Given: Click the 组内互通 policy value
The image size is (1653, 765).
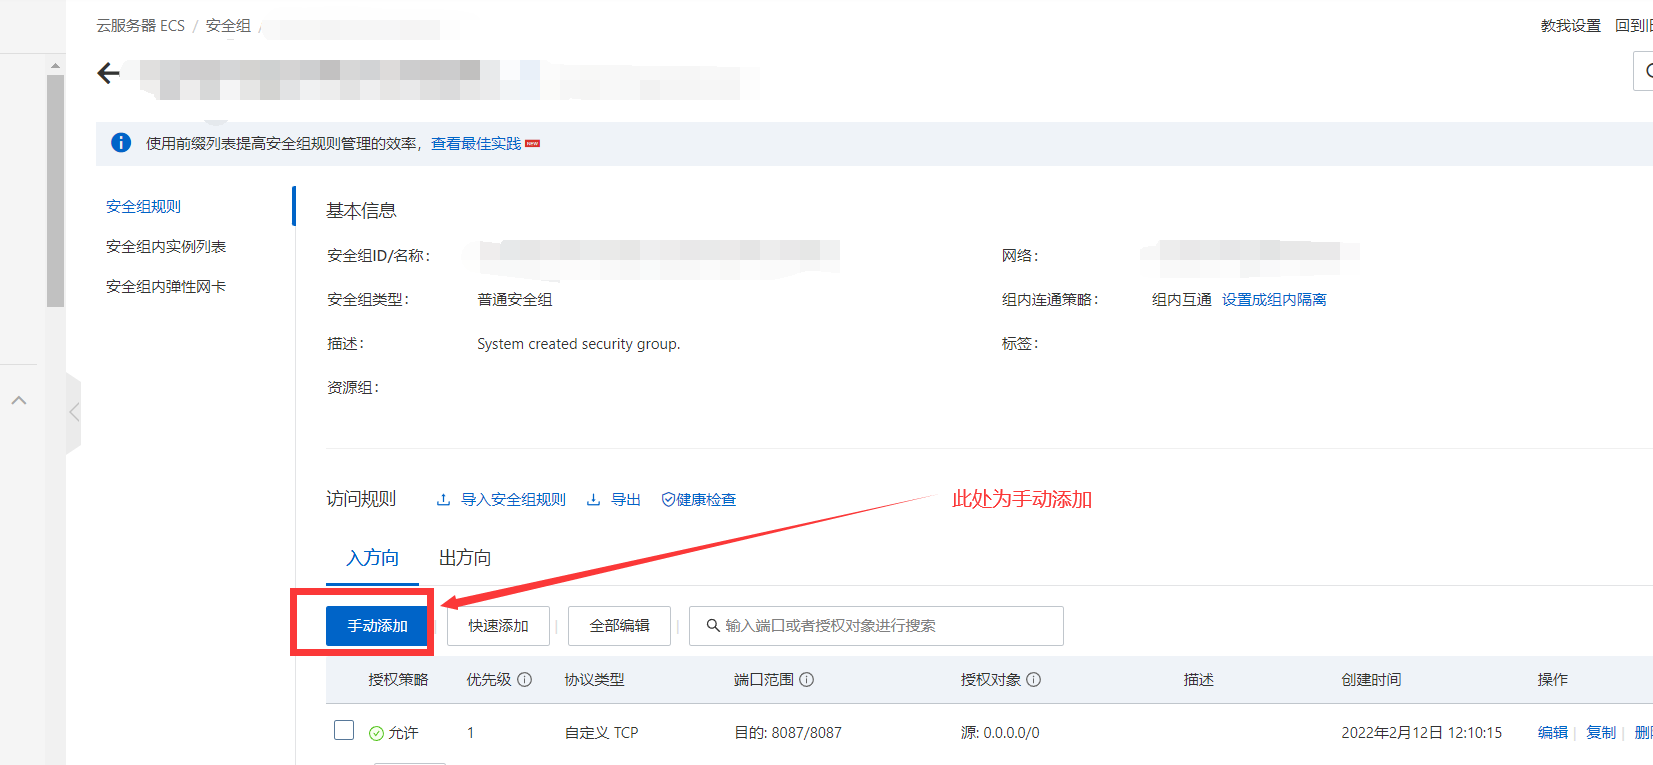Looking at the screenshot, I should pyautogui.click(x=1181, y=300).
